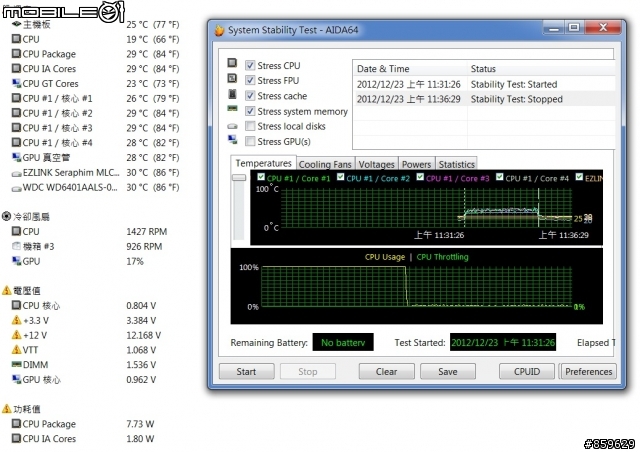Click the CPU IA Cores temperature icon
640x452 pixels.
click(x=16, y=68)
